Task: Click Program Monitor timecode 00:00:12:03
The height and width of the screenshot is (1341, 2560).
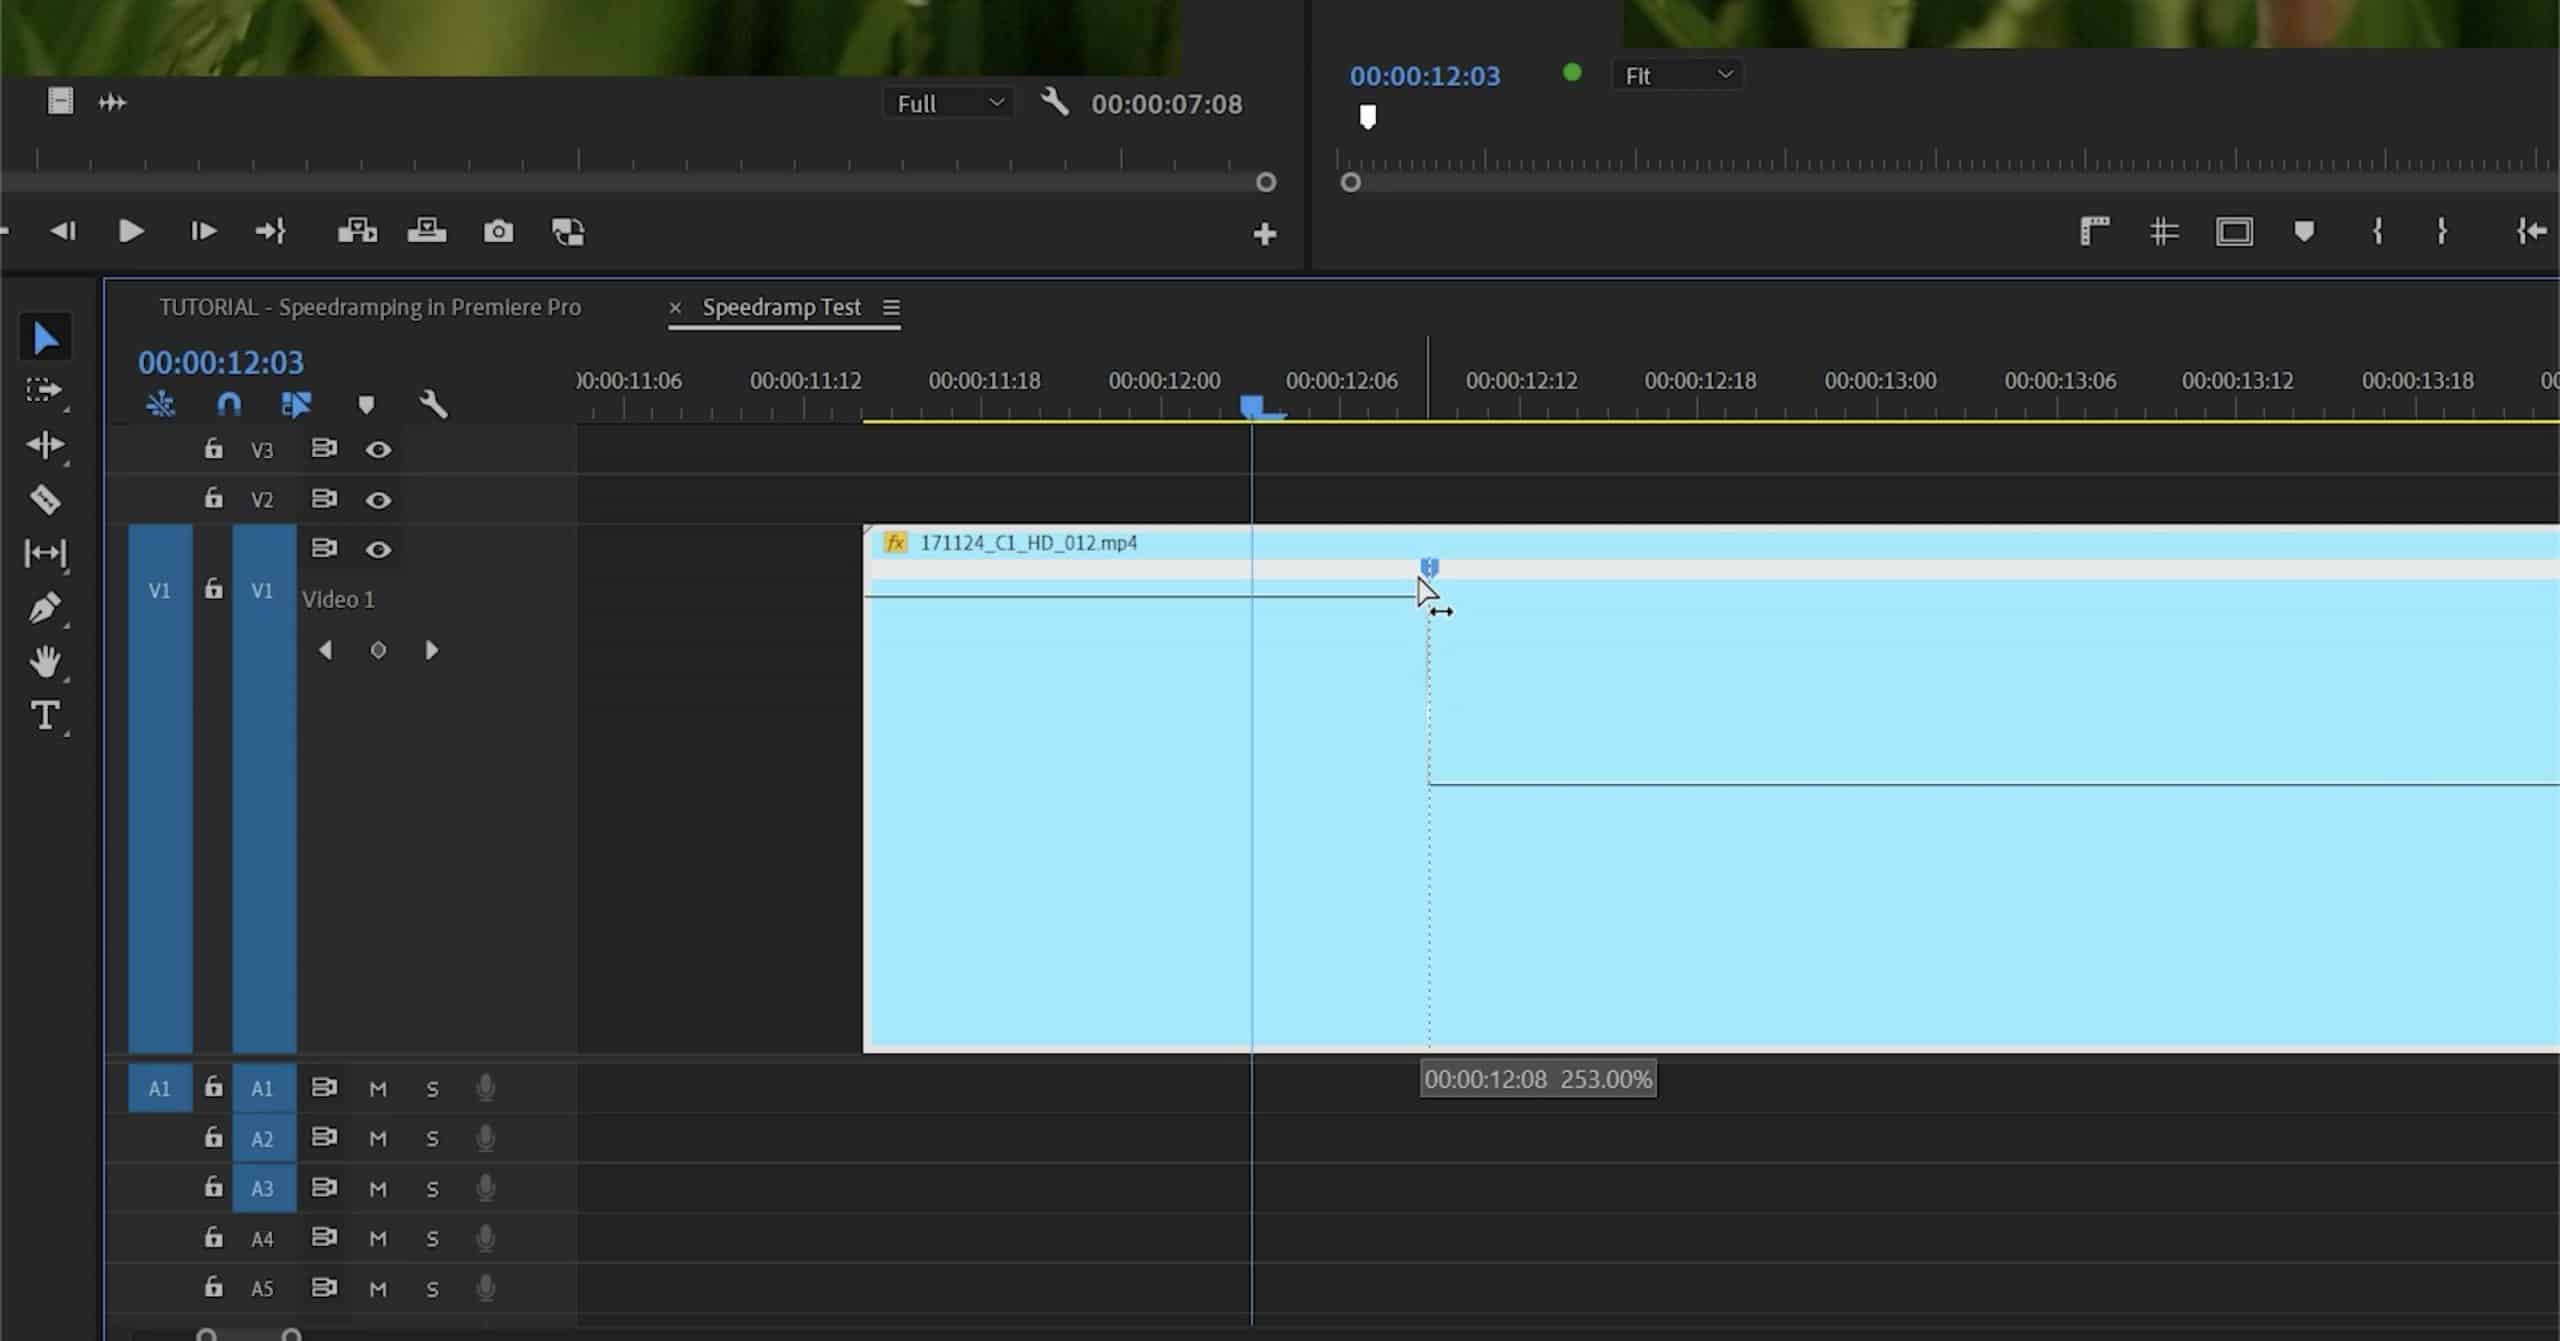Action: (x=1425, y=76)
